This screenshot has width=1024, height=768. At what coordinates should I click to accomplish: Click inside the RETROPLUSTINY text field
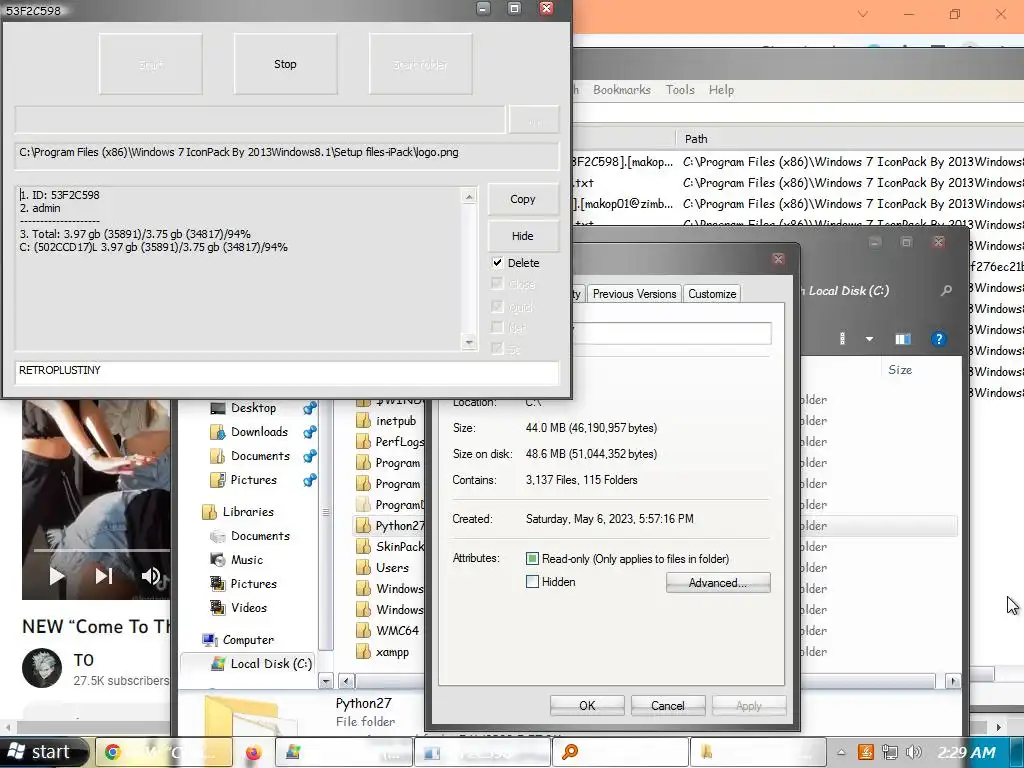(287, 371)
